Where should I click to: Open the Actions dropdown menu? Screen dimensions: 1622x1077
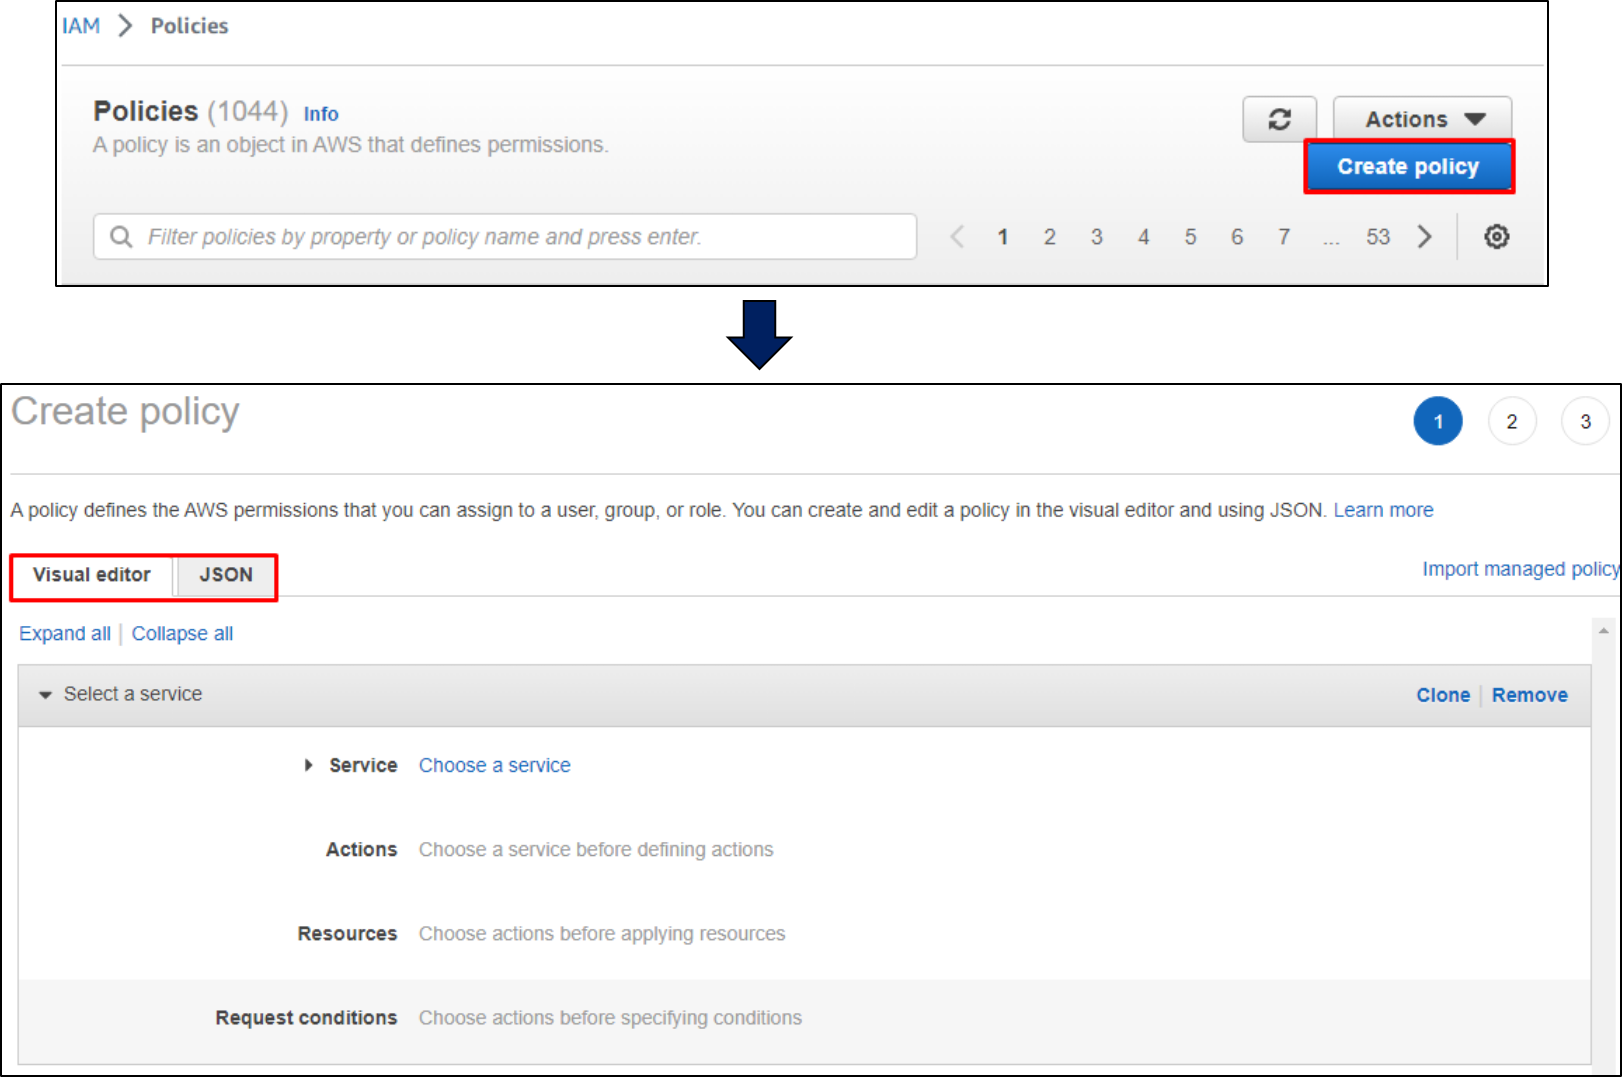point(1421,120)
